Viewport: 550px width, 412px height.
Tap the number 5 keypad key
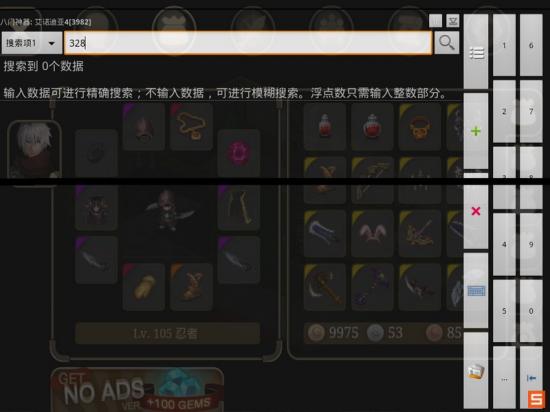click(x=504, y=311)
